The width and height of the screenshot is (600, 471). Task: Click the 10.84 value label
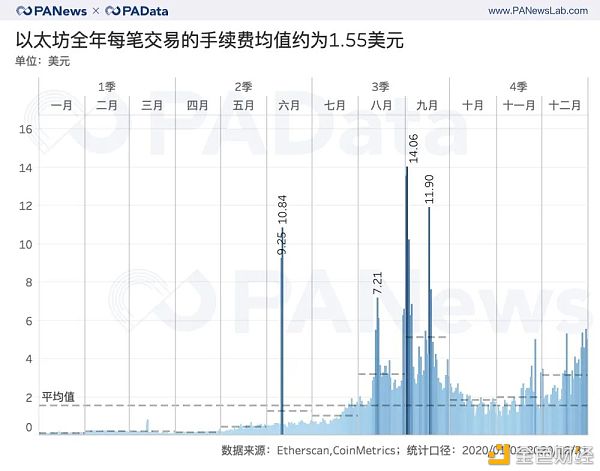tap(282, 210)
